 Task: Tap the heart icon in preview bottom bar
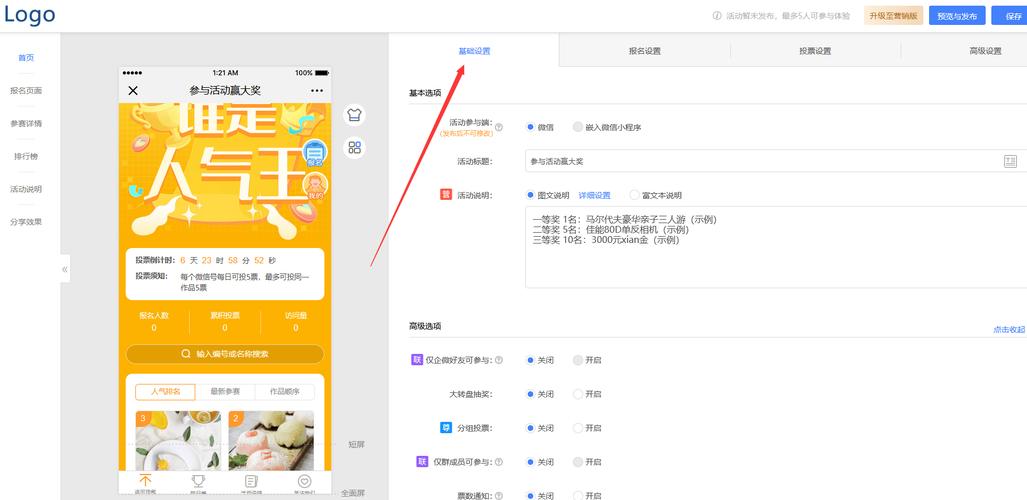pos(304,483)
